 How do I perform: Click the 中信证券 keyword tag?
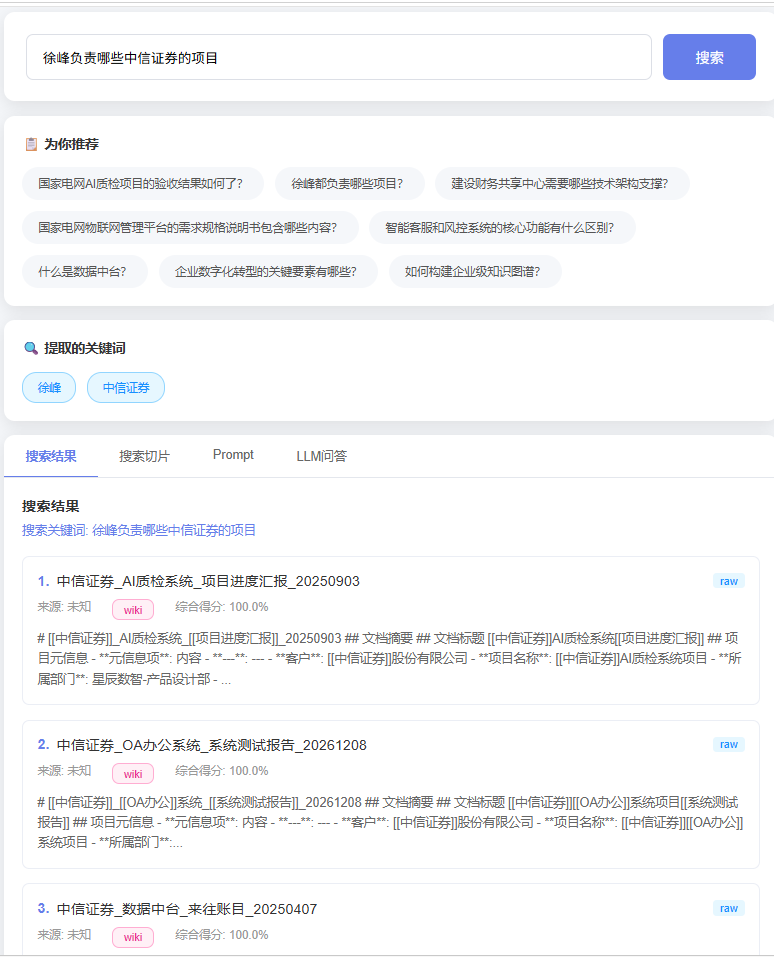coord(126,387)
